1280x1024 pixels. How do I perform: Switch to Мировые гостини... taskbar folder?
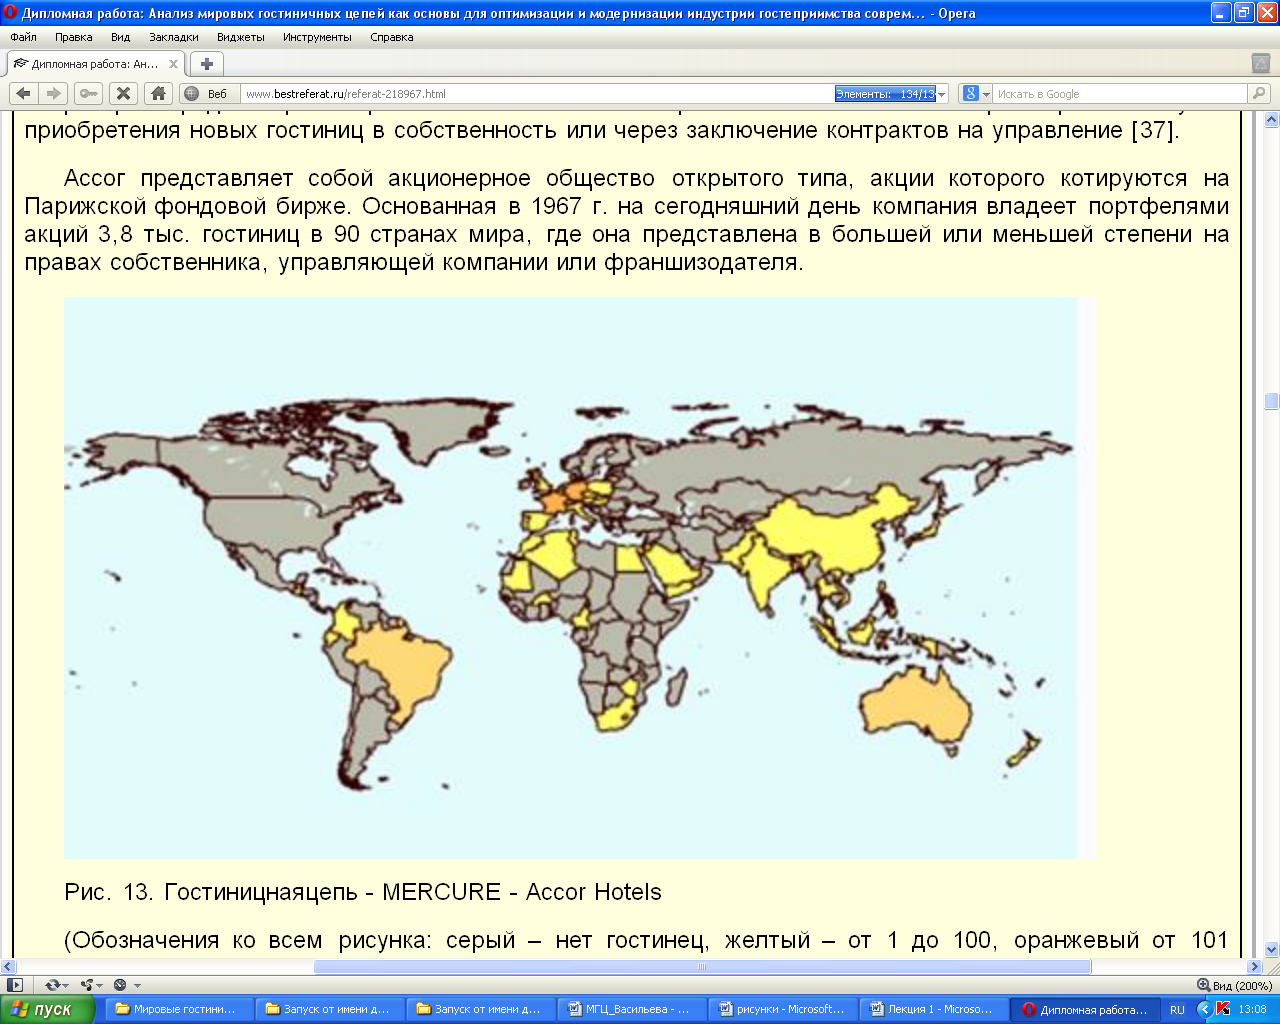click(x=178, y=1009)
